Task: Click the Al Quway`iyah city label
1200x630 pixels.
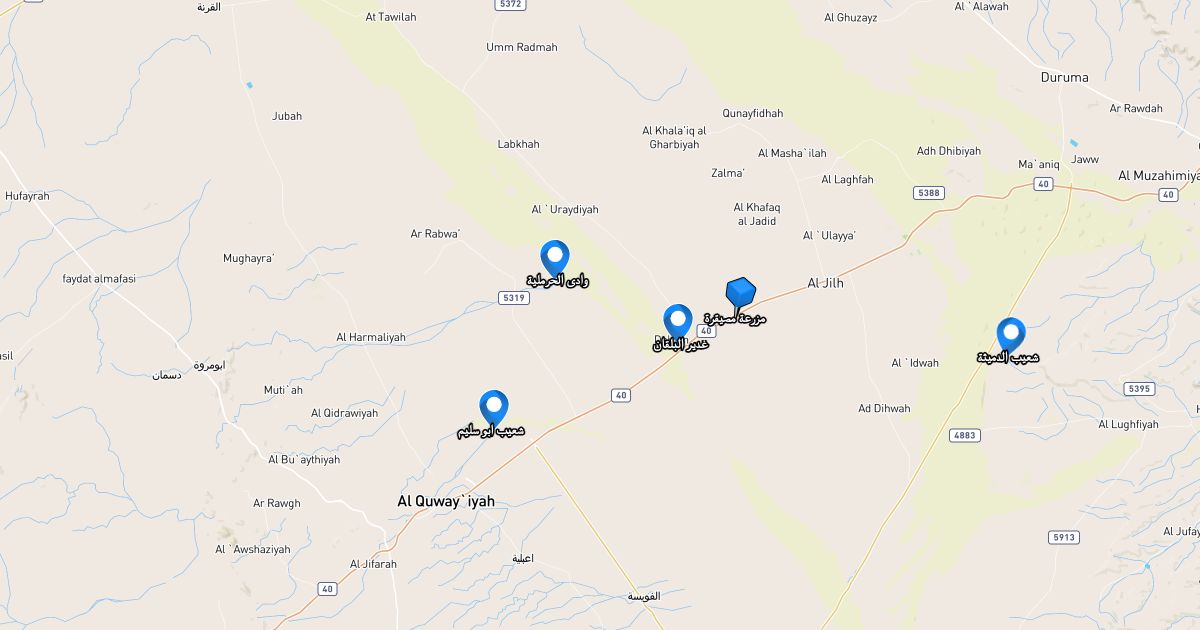Action: click(446, 501)
